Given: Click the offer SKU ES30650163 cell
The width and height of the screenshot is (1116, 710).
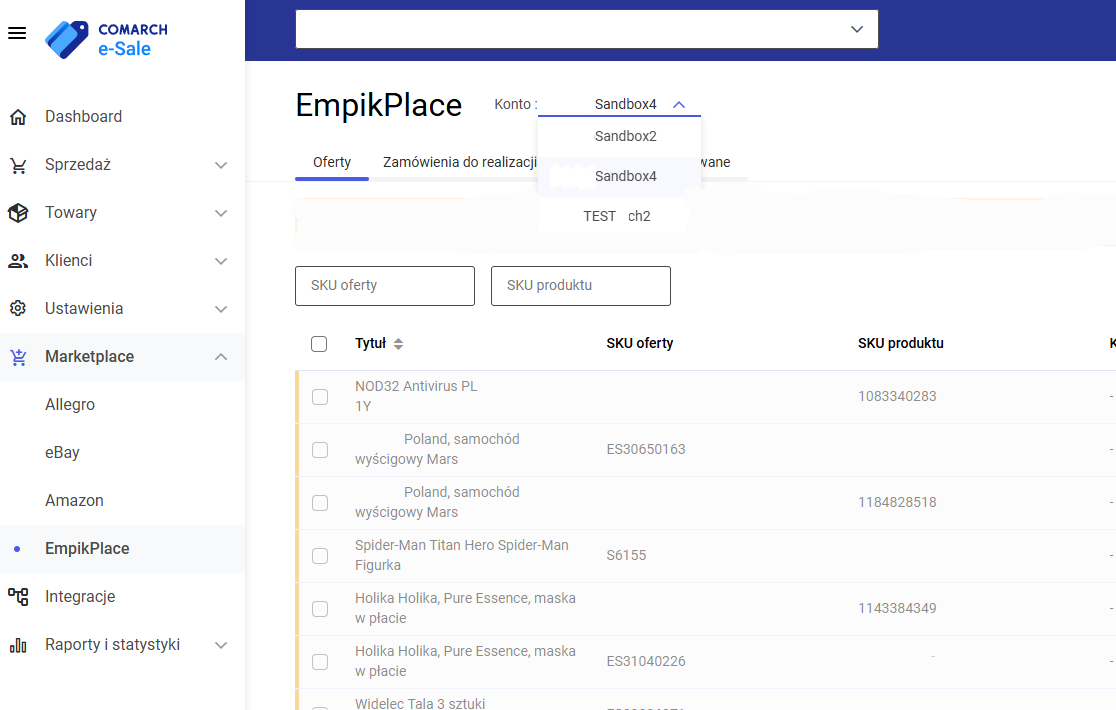Looking at the screenshot, I should coord(646,450).
